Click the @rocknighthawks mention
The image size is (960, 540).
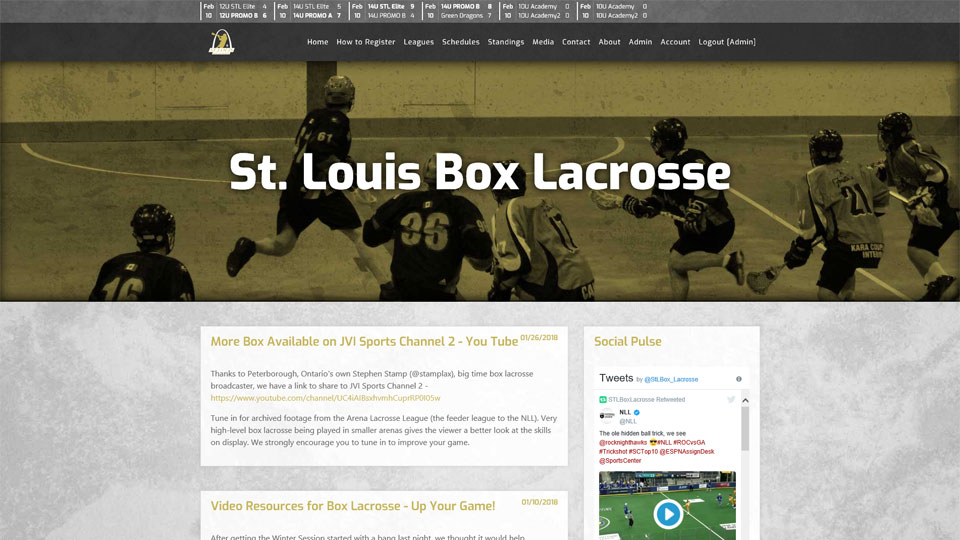pyautogui.click(x=623, y=442)
